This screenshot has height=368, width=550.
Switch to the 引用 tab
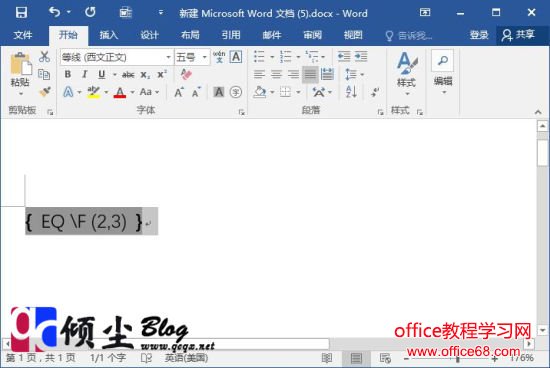pyautogui.click(x=231, y=35)
